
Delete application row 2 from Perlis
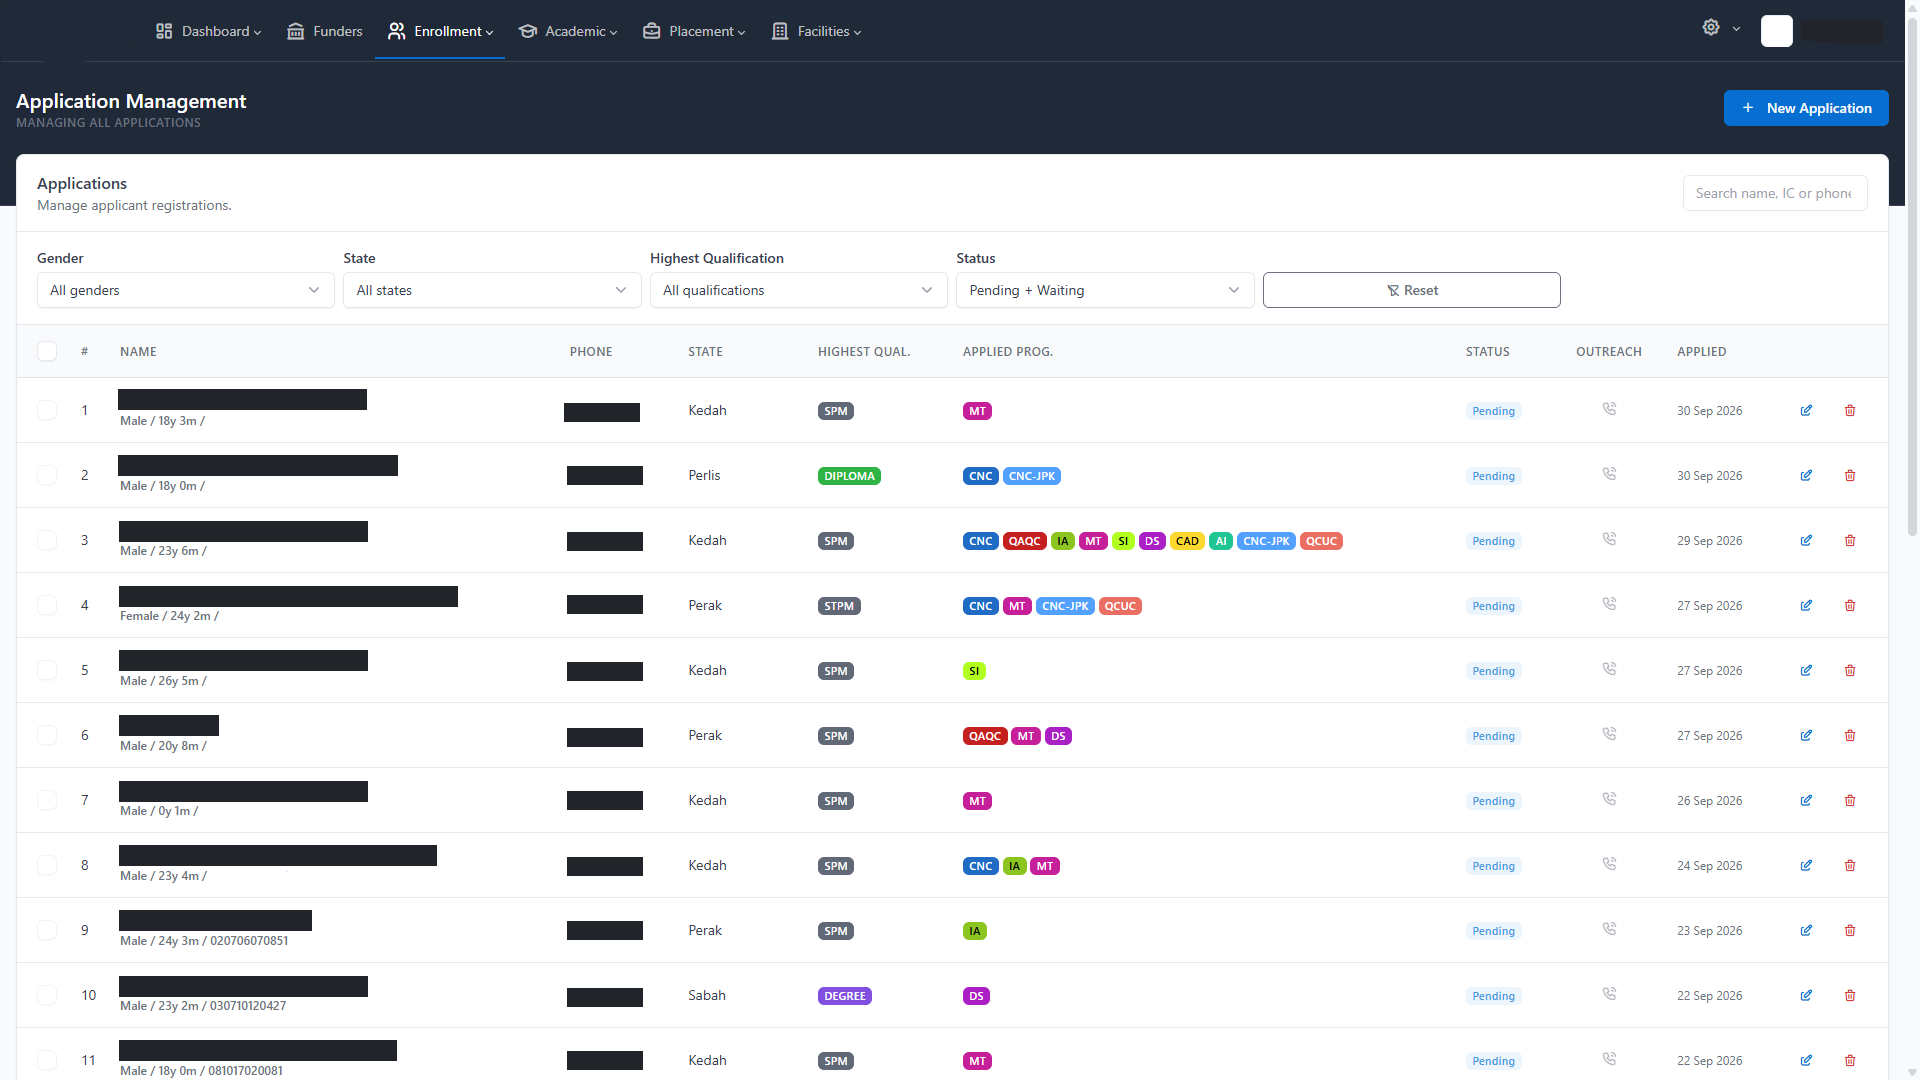pyautogui.click(x=1850, y=476)
